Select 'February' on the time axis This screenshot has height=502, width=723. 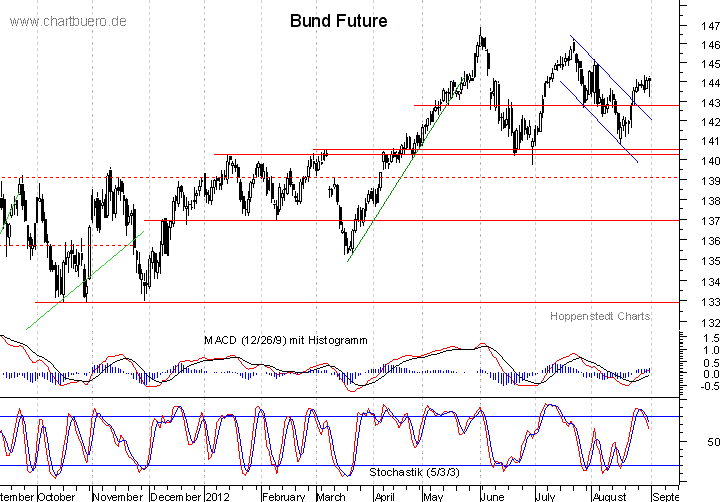click(284, 496)
